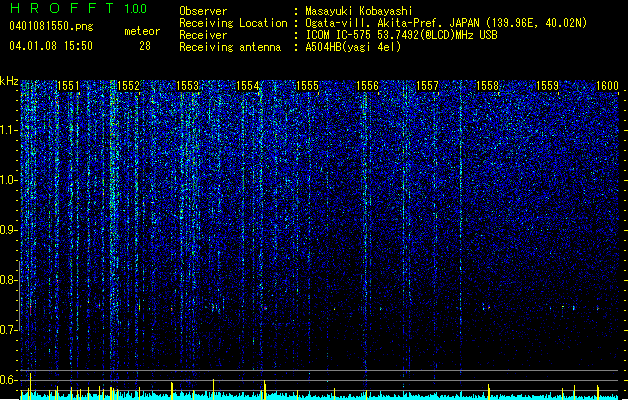
Task: Click the 1551 time marker
Action: [x=68, y=86]
